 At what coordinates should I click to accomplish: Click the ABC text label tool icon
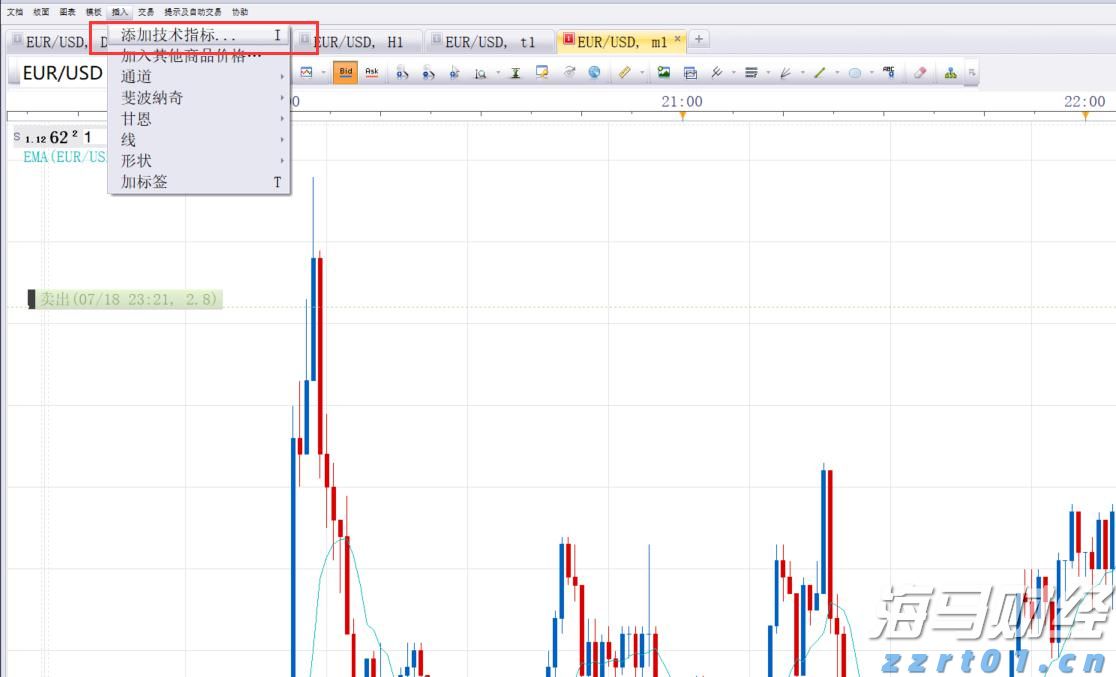[888, 72]
